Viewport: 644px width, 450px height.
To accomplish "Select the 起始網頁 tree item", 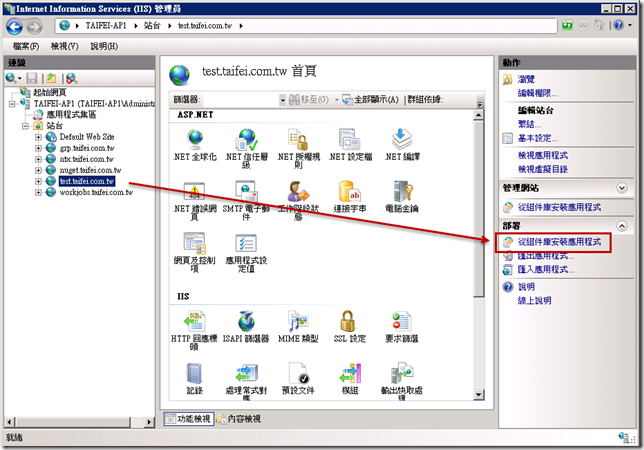I will tap(49, 92).
